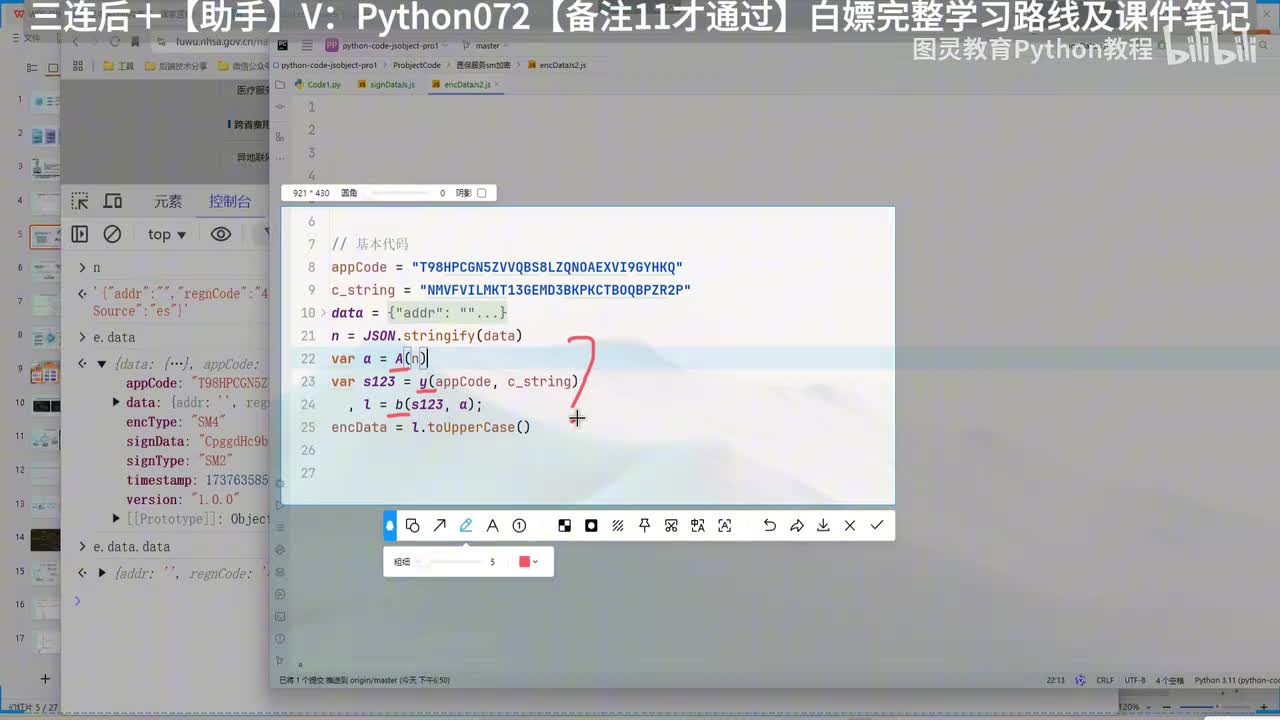Click the scissors capture tool icon
Image resolution: width=1280 pixels, height=720 pixels.
coord(671,525)
